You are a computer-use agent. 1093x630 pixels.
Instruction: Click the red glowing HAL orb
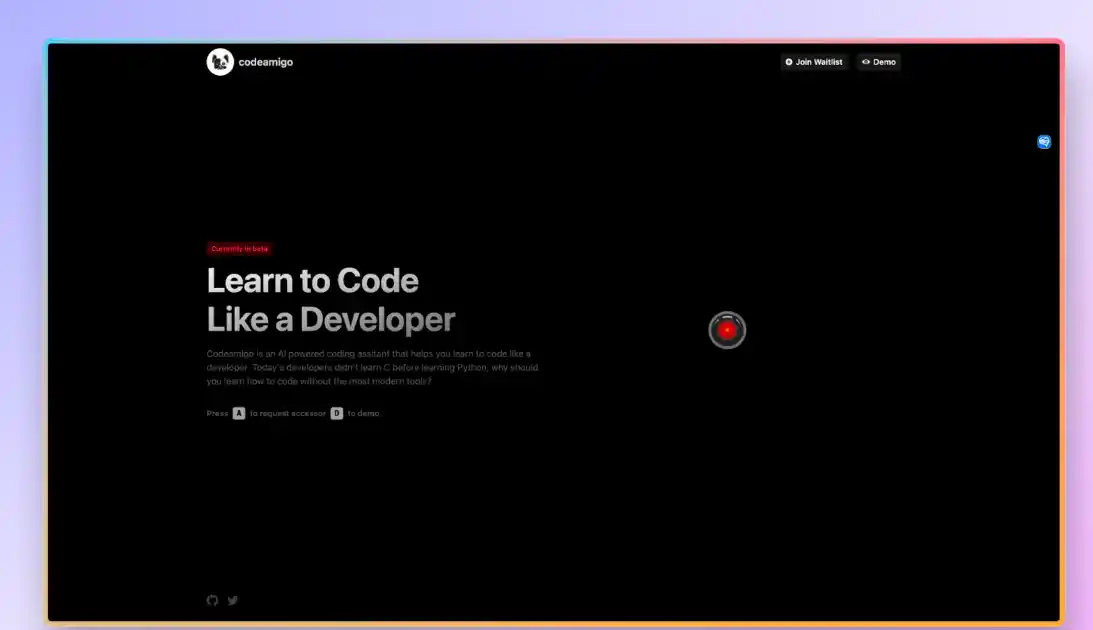728,330
